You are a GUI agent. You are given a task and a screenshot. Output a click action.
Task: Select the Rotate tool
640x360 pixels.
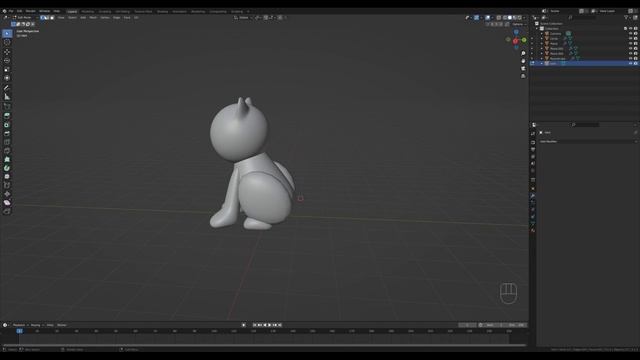point(7,60)
